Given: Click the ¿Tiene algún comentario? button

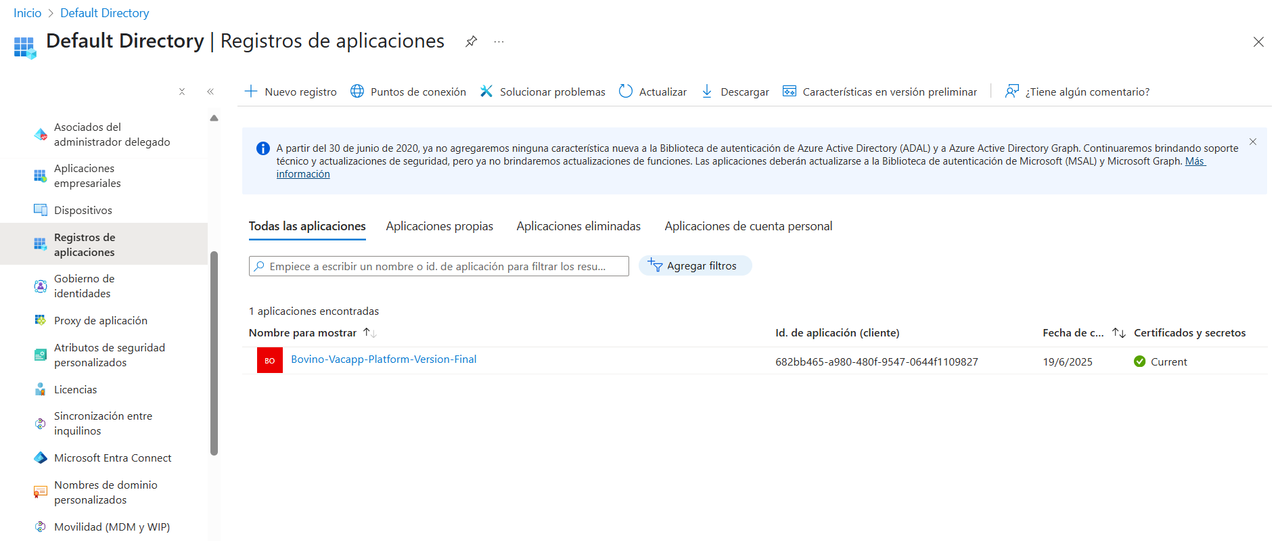Looking at the screenshot, I should 1077,91.
